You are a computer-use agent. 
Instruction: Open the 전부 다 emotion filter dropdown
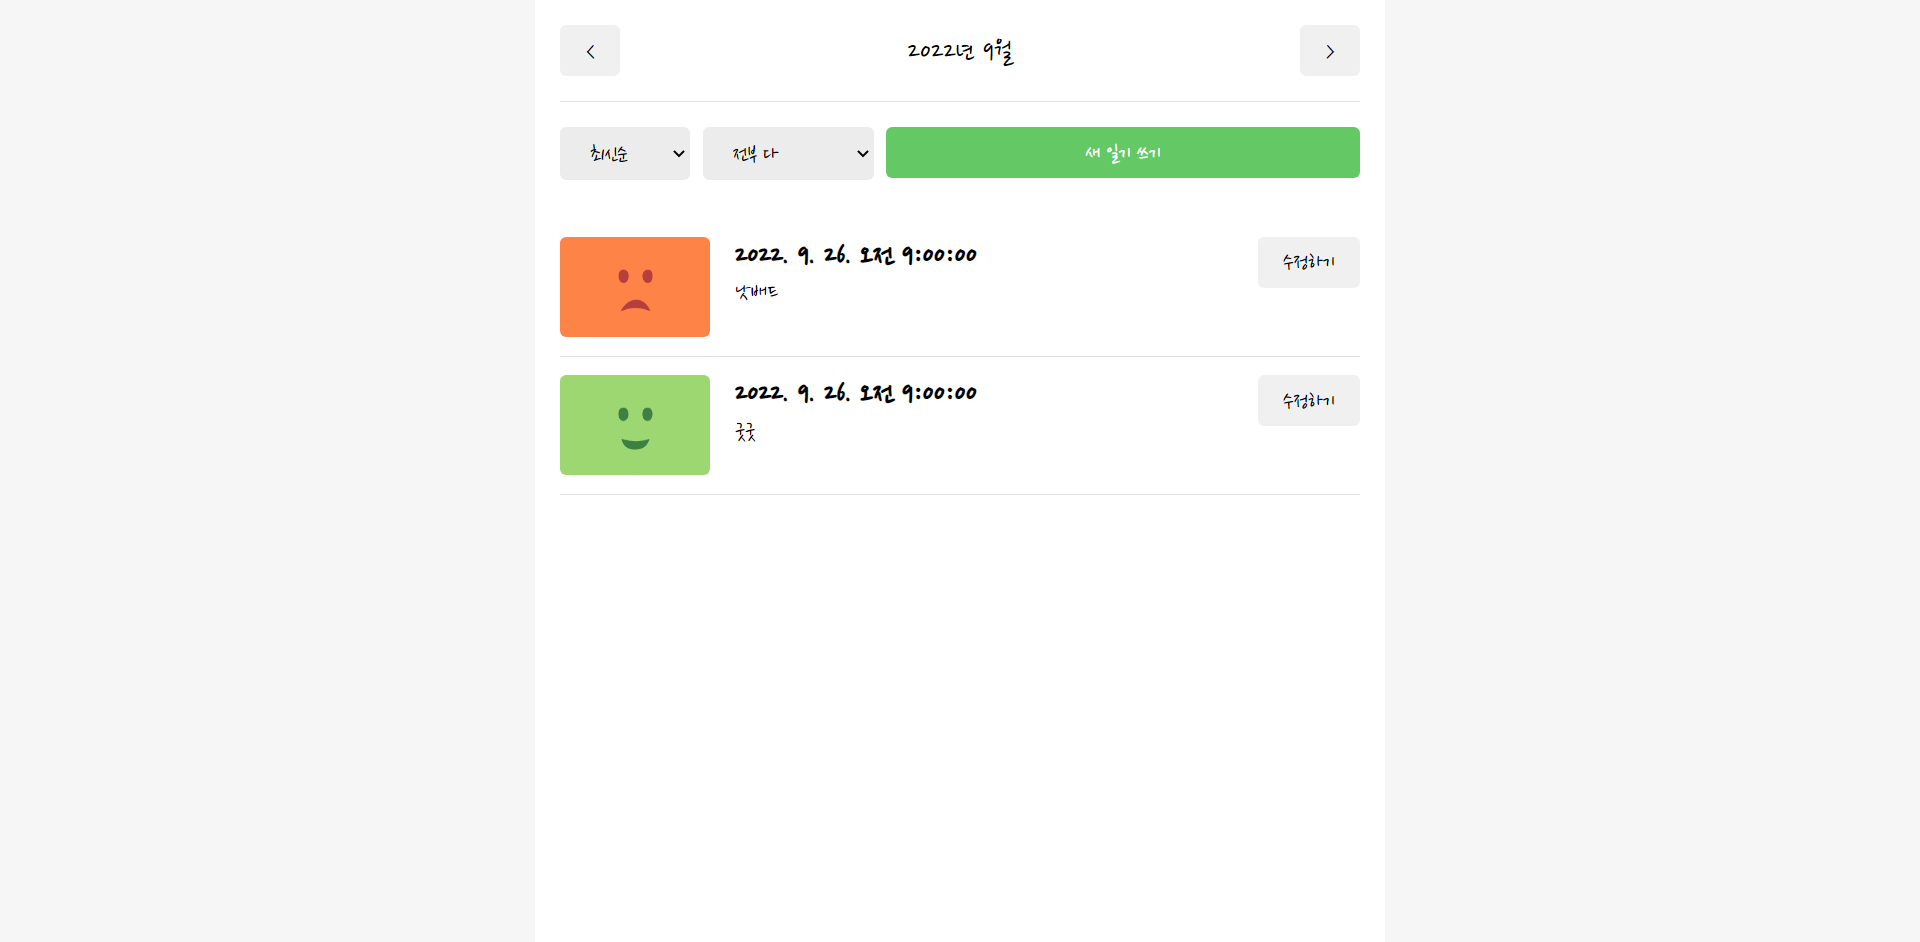point(787,153)
